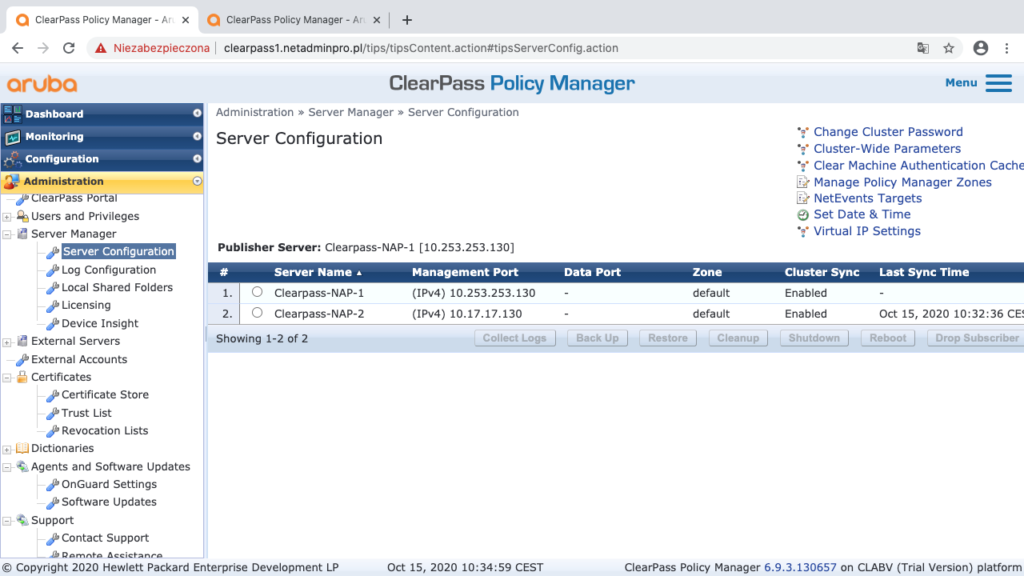The image size is (1024, 576).
Task: Click the NetEvents Targets icon
Action: click(x=803, y=199)
